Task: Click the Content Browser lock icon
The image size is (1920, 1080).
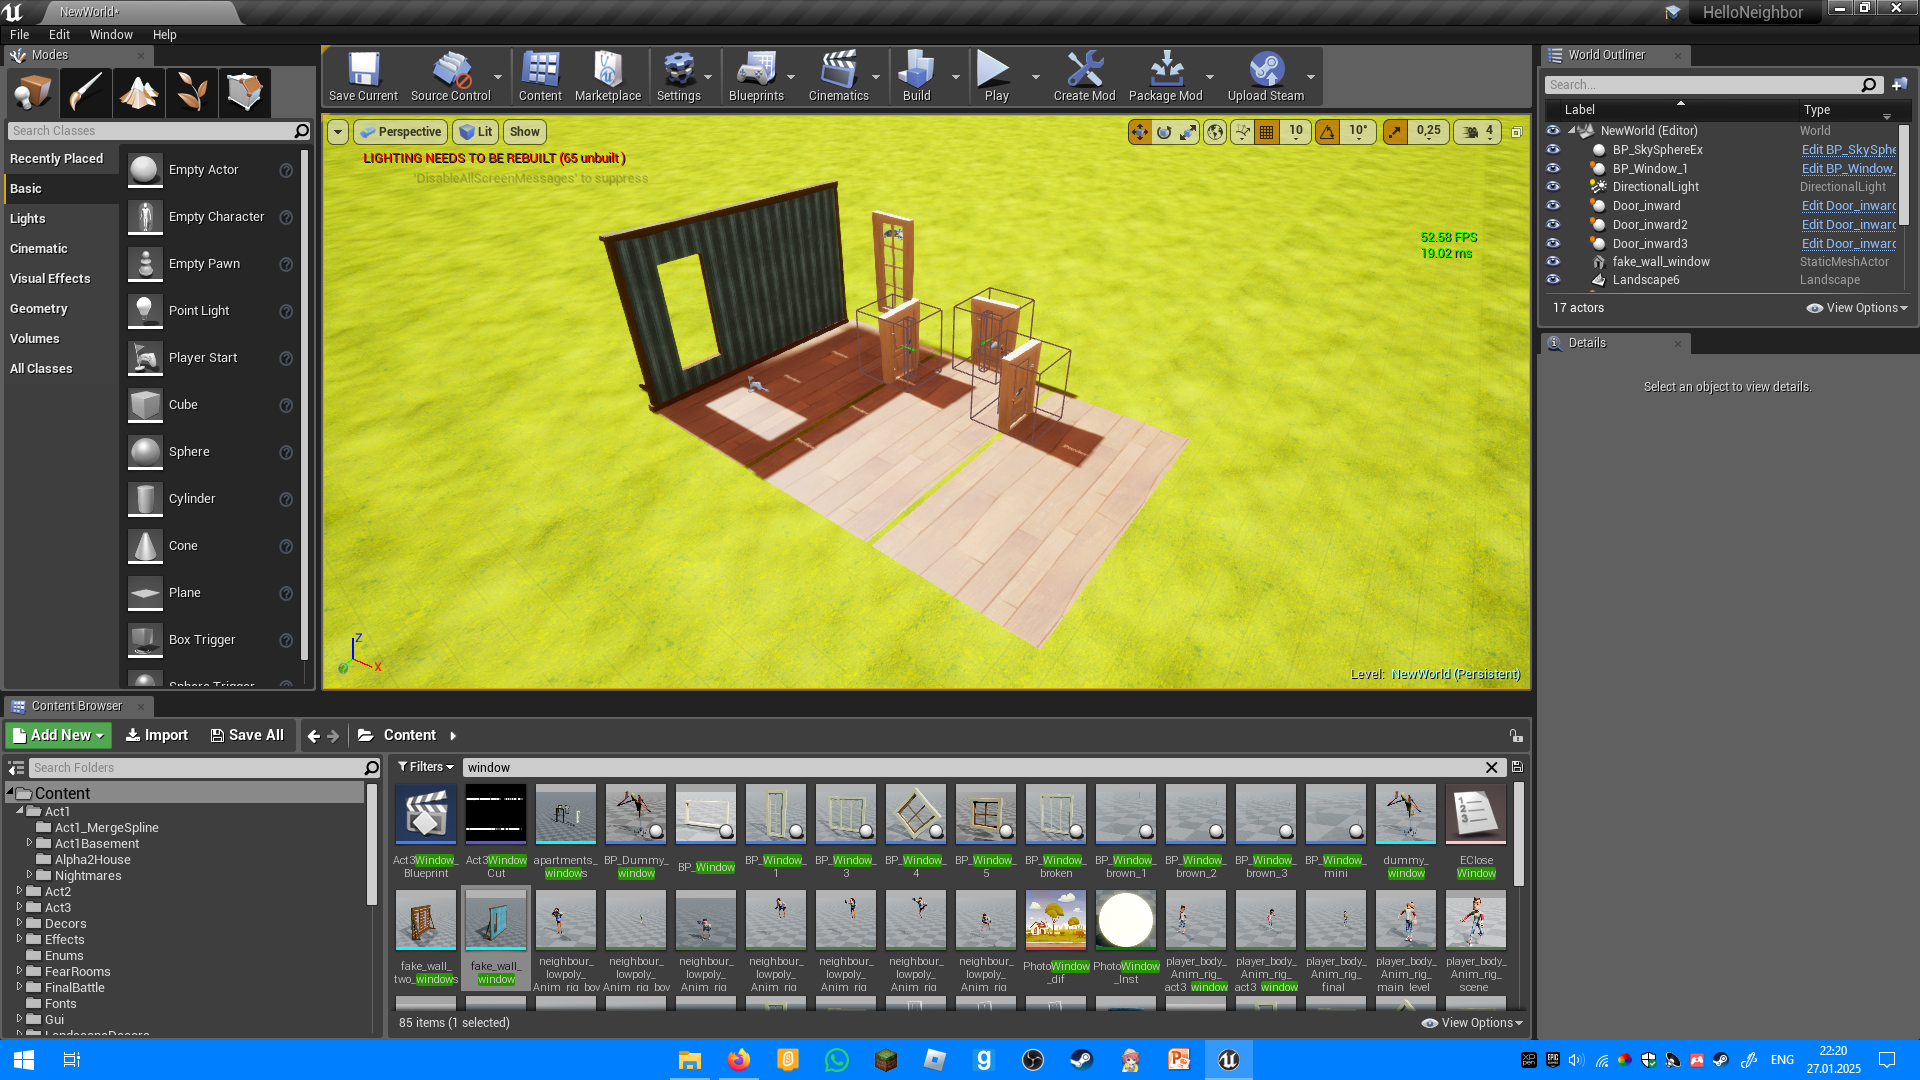Action: click(1516, 736)
